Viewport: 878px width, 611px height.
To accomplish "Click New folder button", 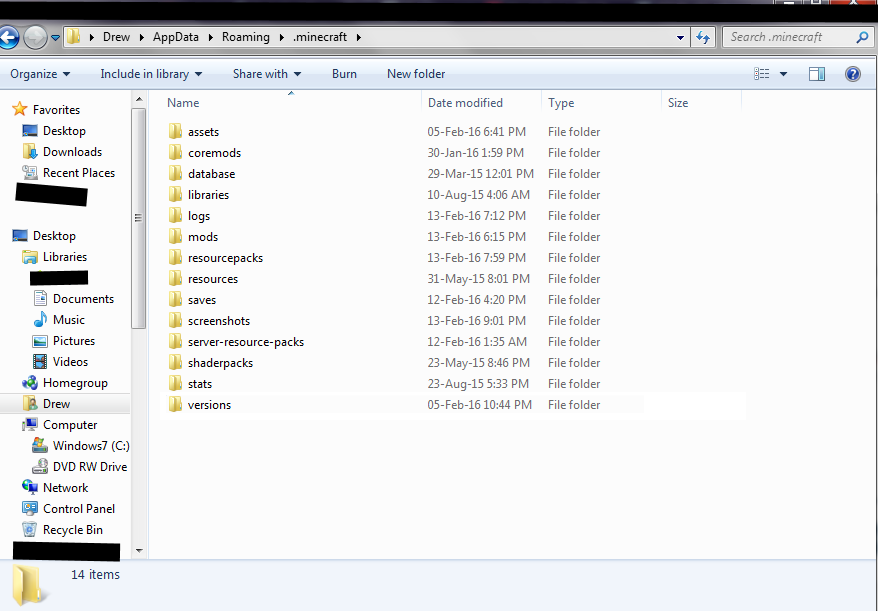I will coord(416,74).
